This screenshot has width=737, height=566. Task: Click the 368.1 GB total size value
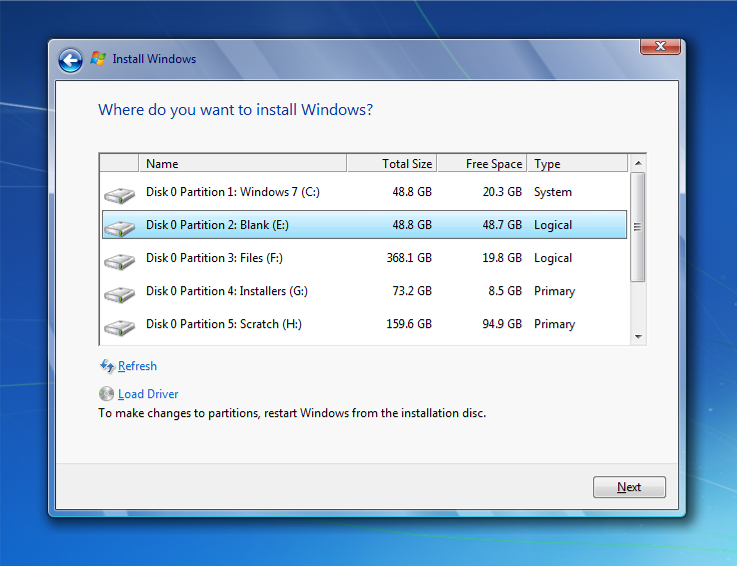(409, 258)
